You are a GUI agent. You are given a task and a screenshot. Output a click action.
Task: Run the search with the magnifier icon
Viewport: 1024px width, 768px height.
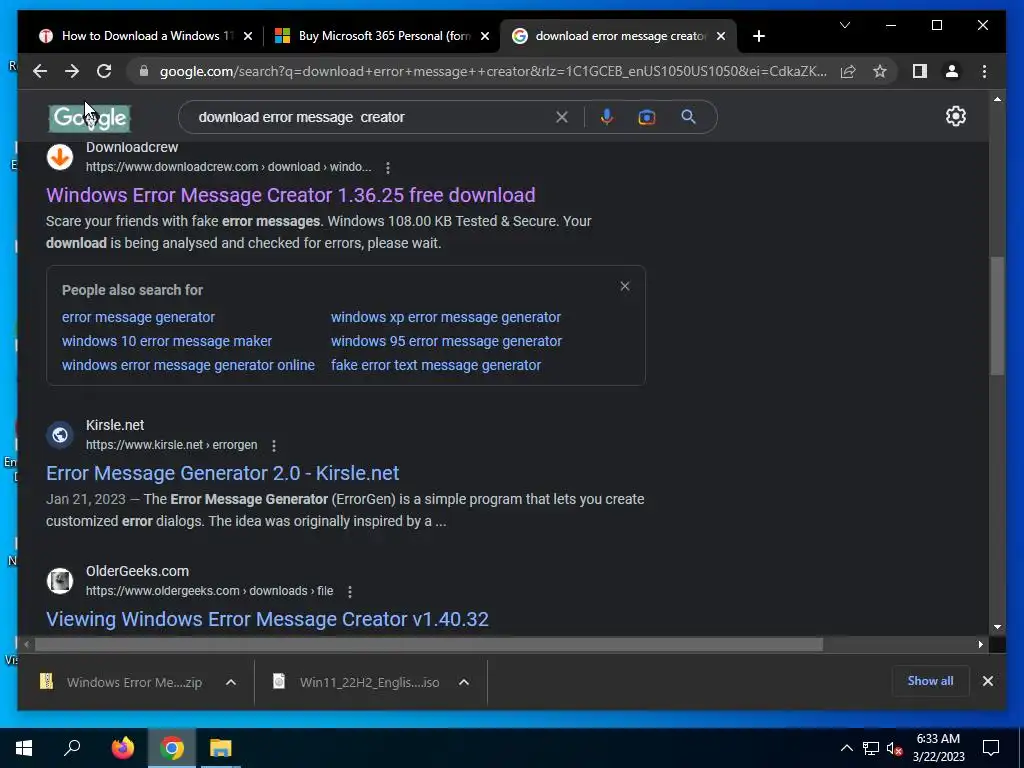[688, 117]
